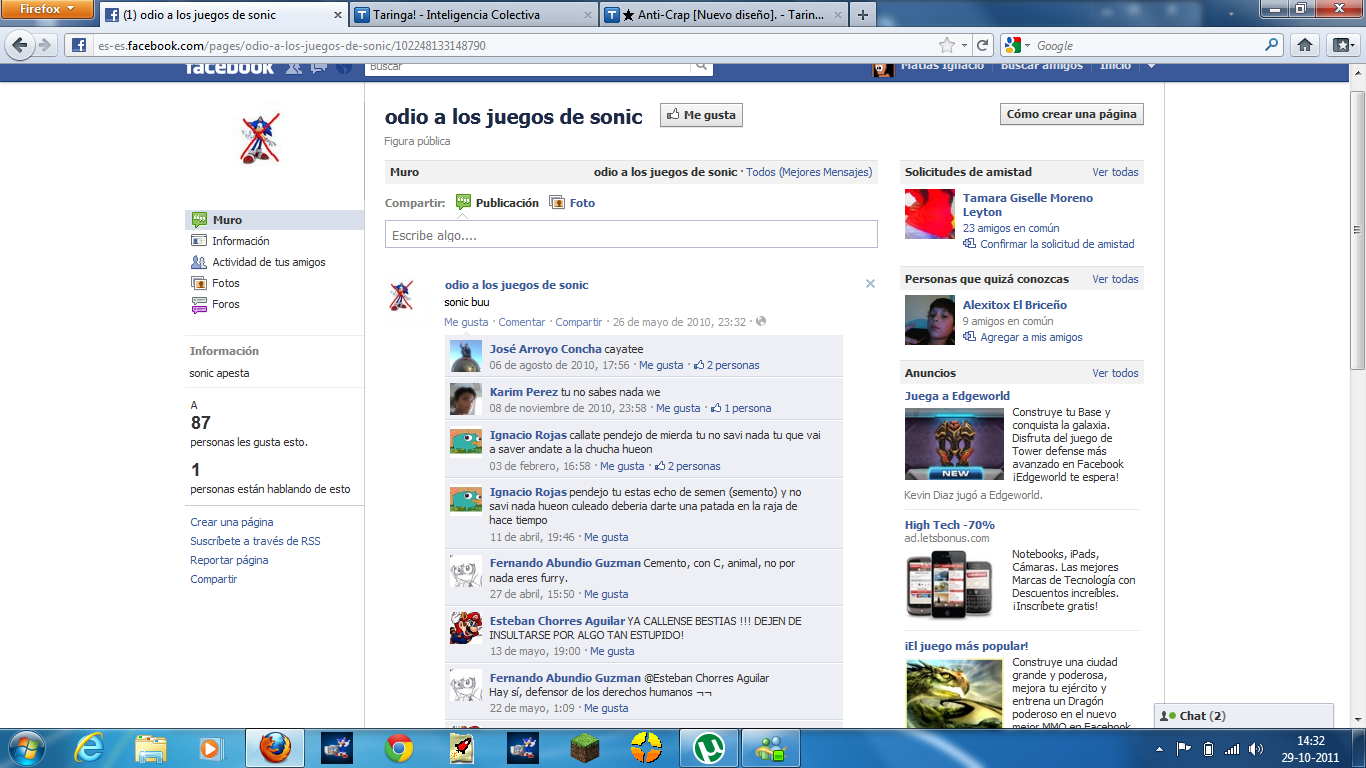
Task: Click Tamara Giselle Moreno Leyton's profile photo
Action: pyautogui.click(x=930, y=214)
